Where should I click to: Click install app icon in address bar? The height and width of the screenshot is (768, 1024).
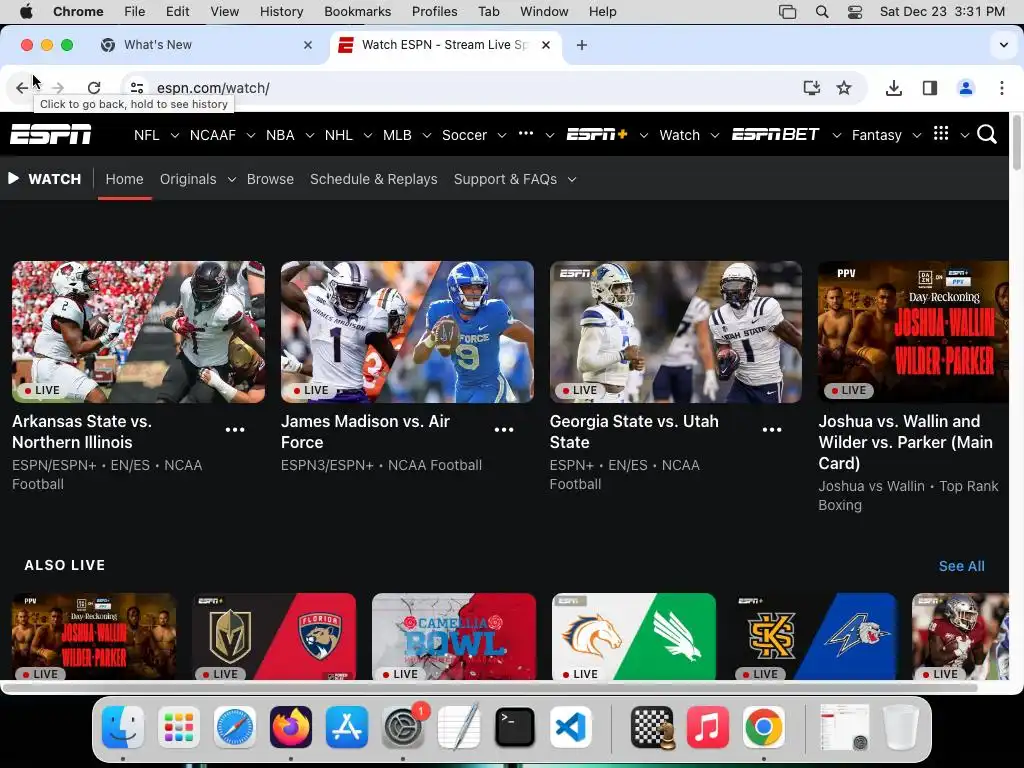click(811, 88)
